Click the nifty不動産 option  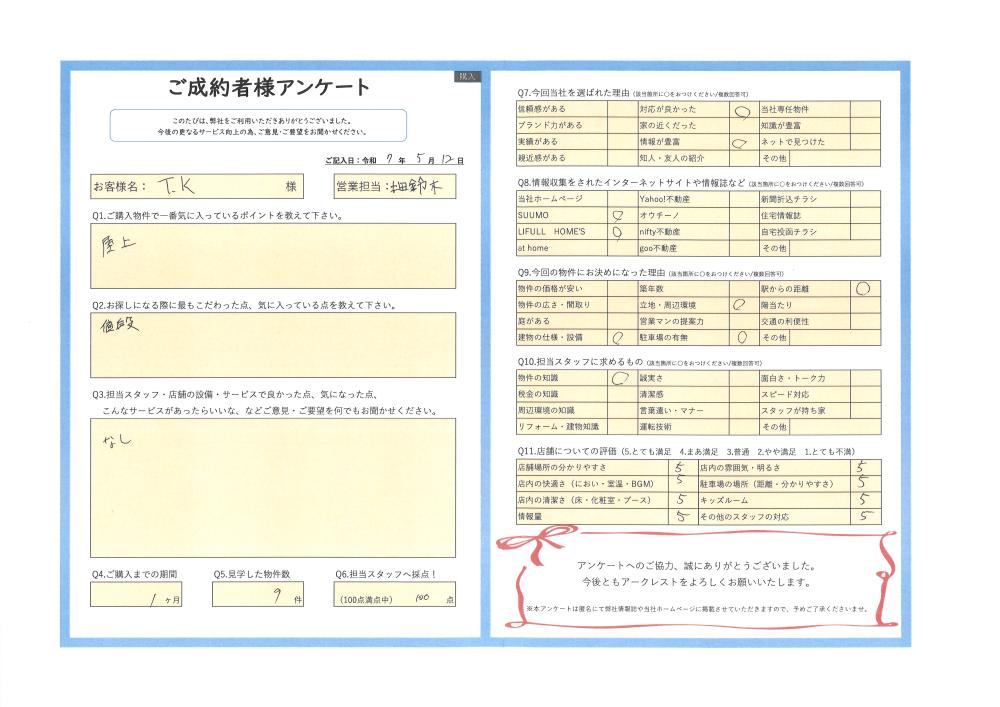660,232
